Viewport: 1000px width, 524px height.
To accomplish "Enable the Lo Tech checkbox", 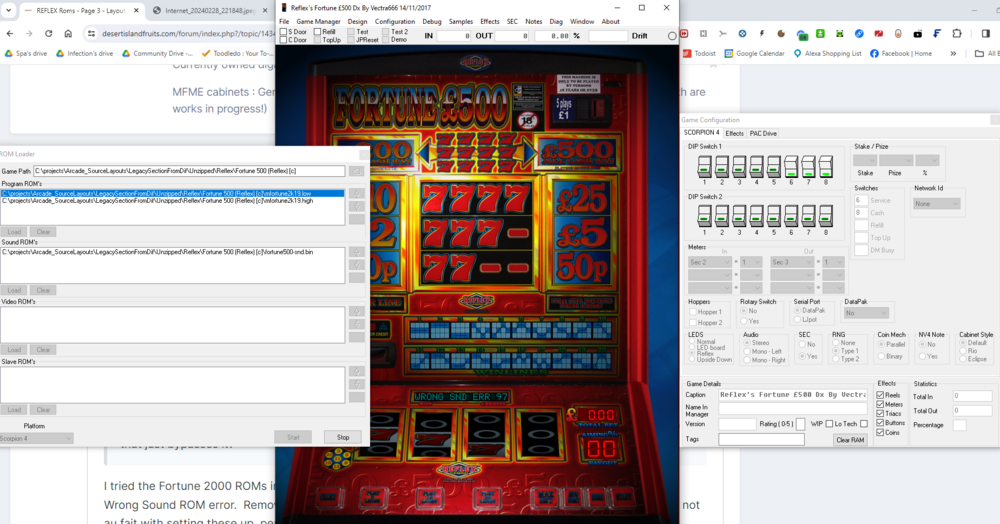I will (864, 424).
